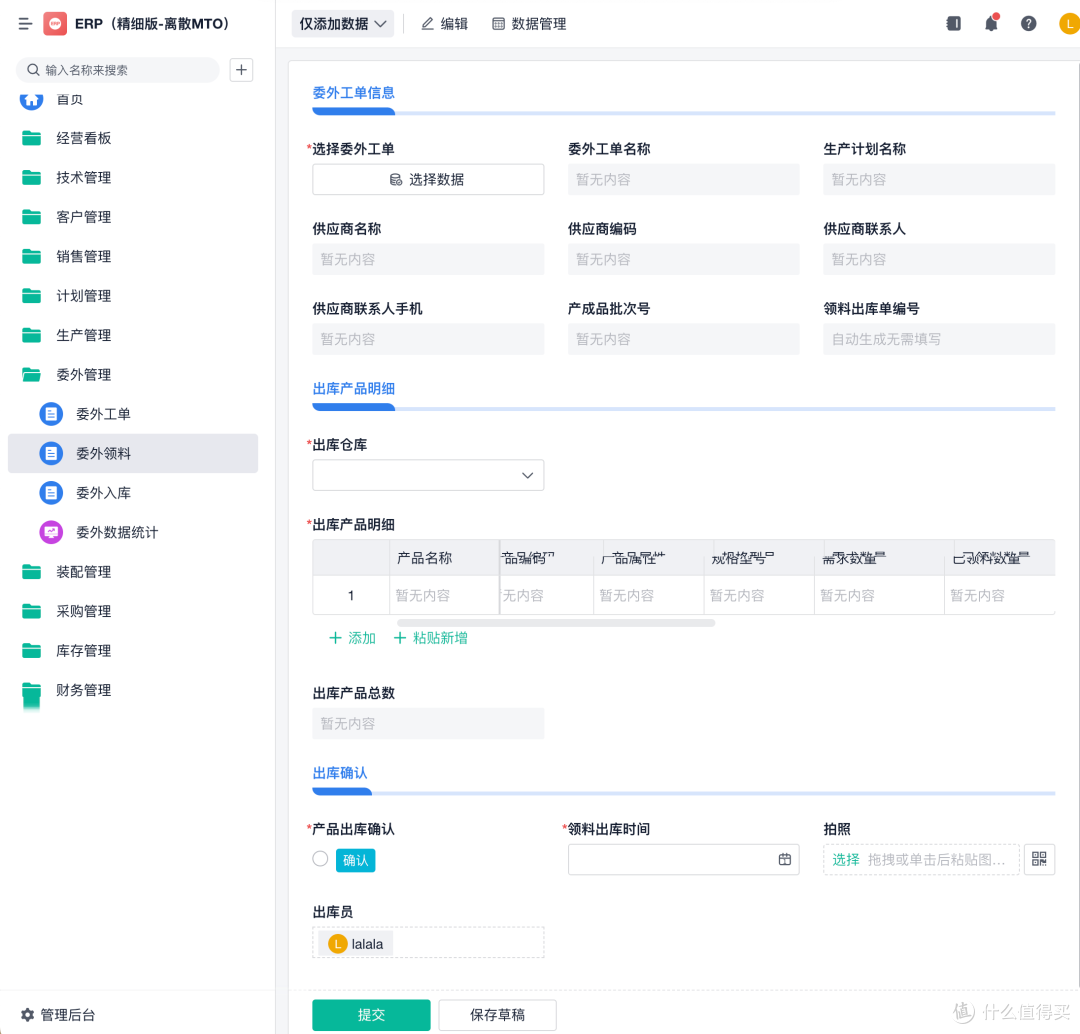The height and width of the screenshot is (1034, 1080).
Task: Open the 仅添加数据 dropdown
Action: [x=342, y=24]
